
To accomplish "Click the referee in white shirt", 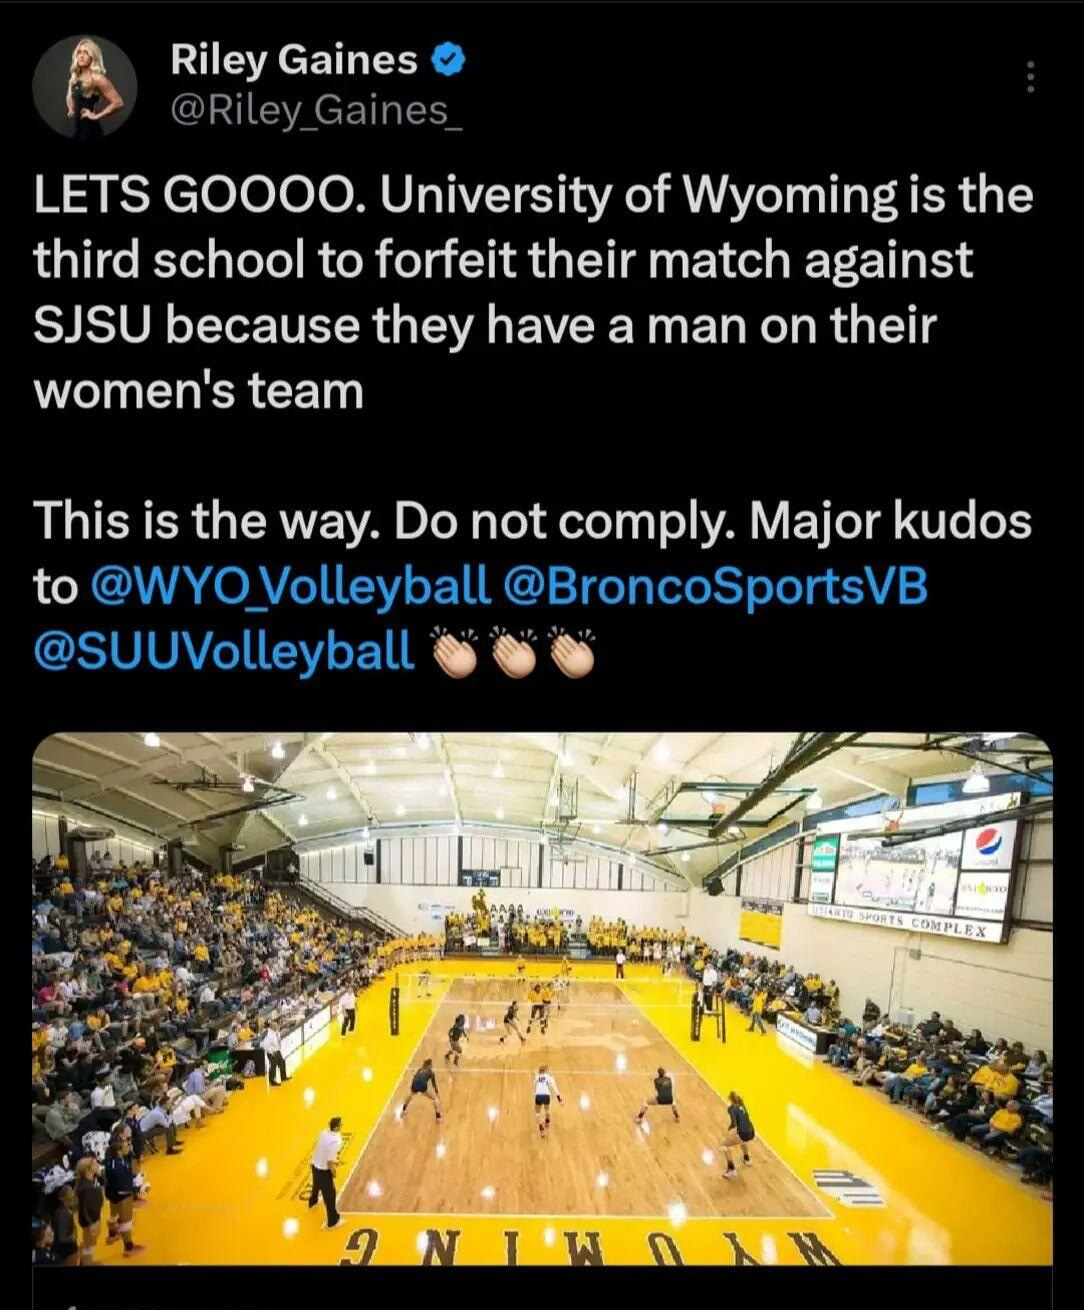I will point(326,1171).
